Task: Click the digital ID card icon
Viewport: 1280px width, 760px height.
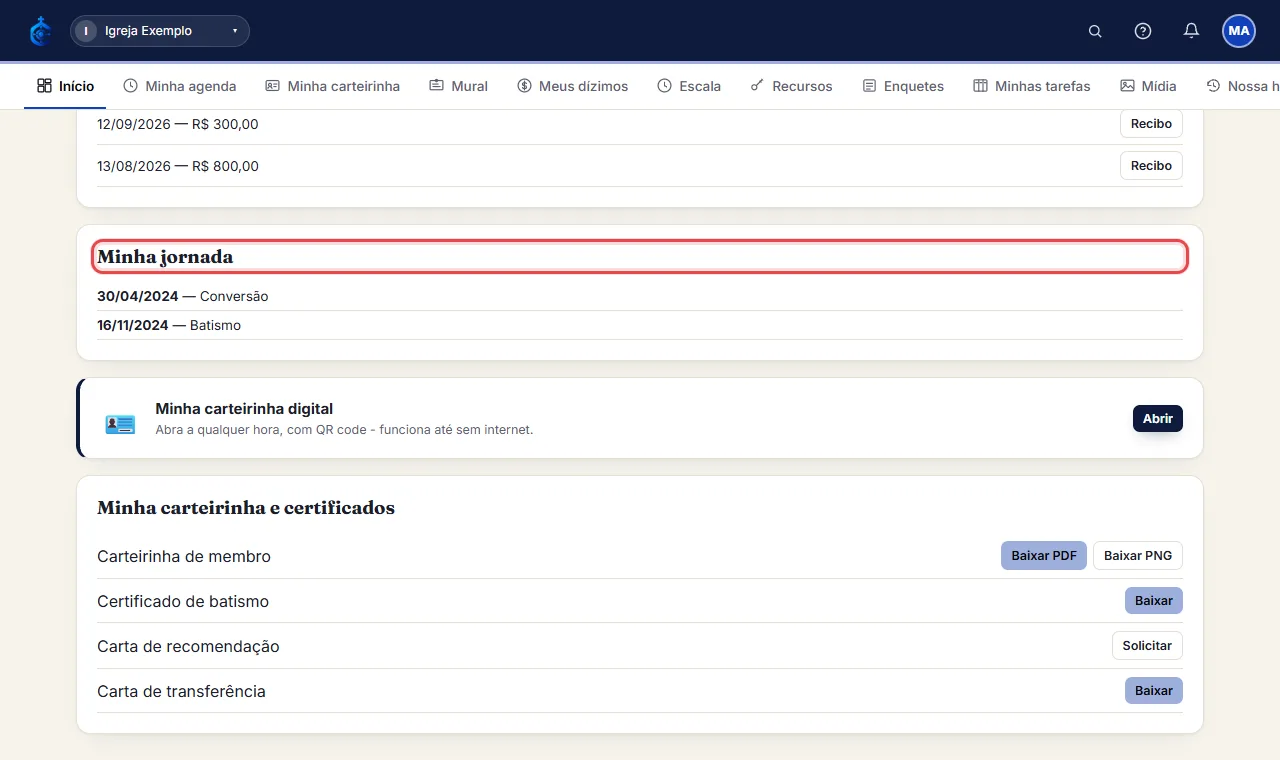Action: coord(120,423)
